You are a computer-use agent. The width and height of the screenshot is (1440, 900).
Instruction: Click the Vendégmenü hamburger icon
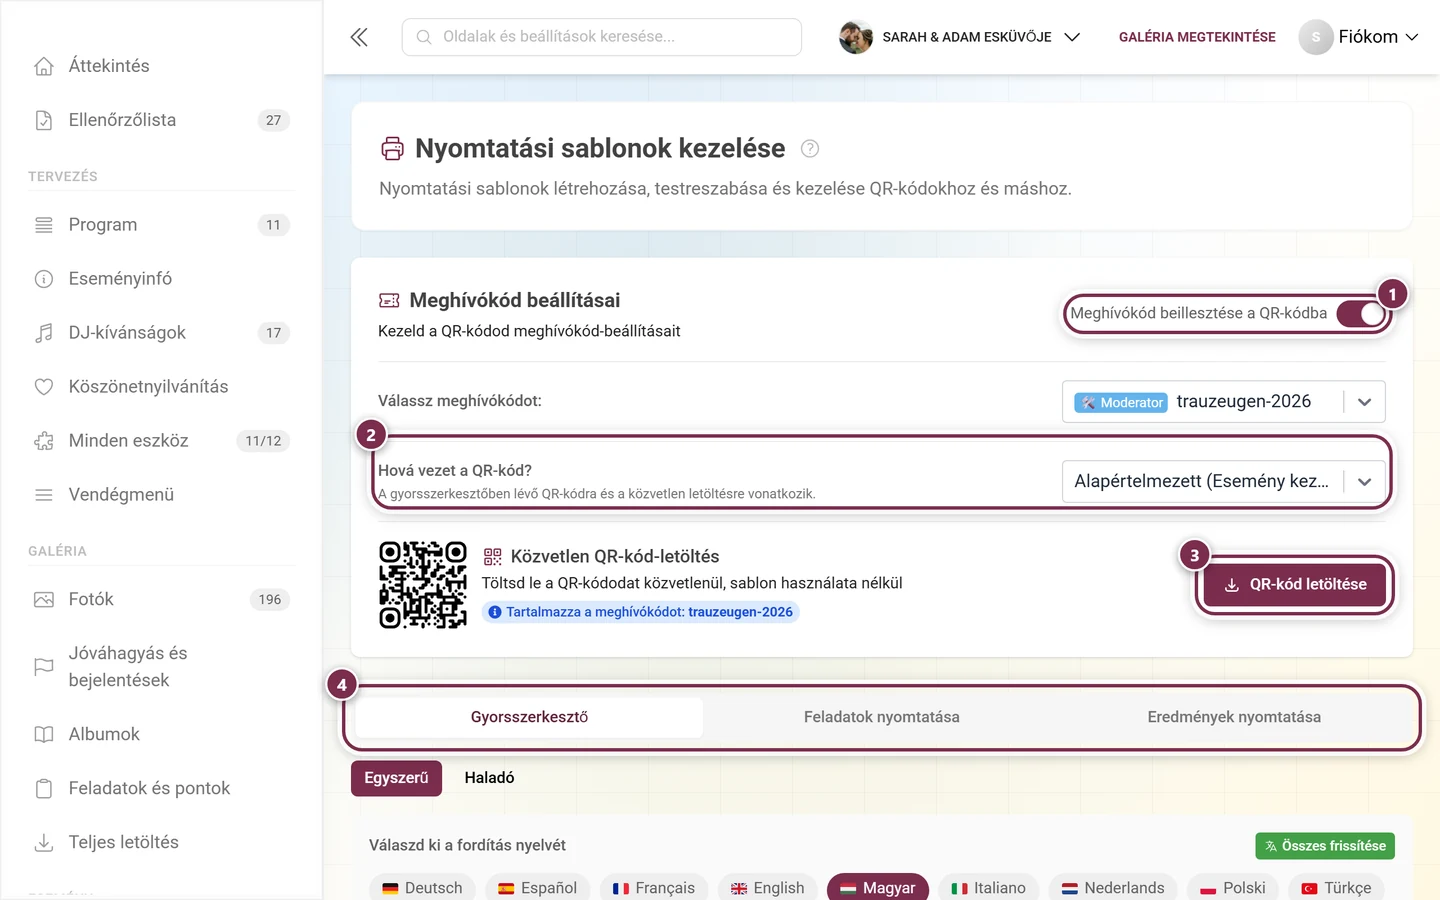(x=44, y=495)
